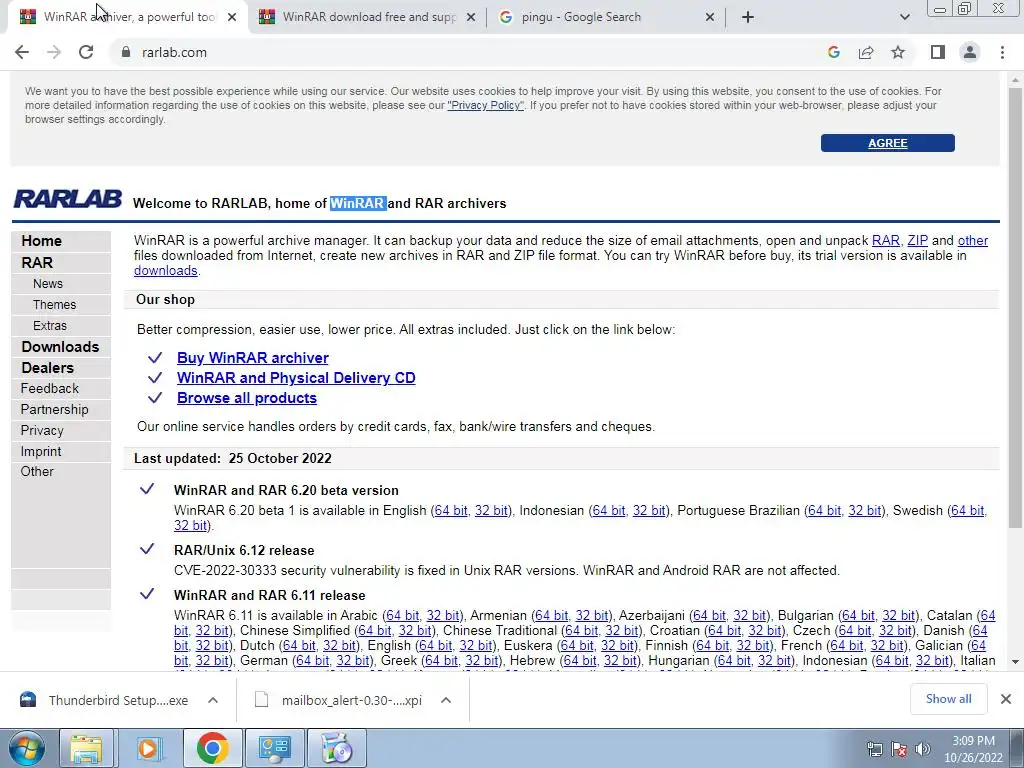Open the Google icon in address bar
Image resolution: width=1024 pixels, height=768 pixels.
tap(833, 52)
